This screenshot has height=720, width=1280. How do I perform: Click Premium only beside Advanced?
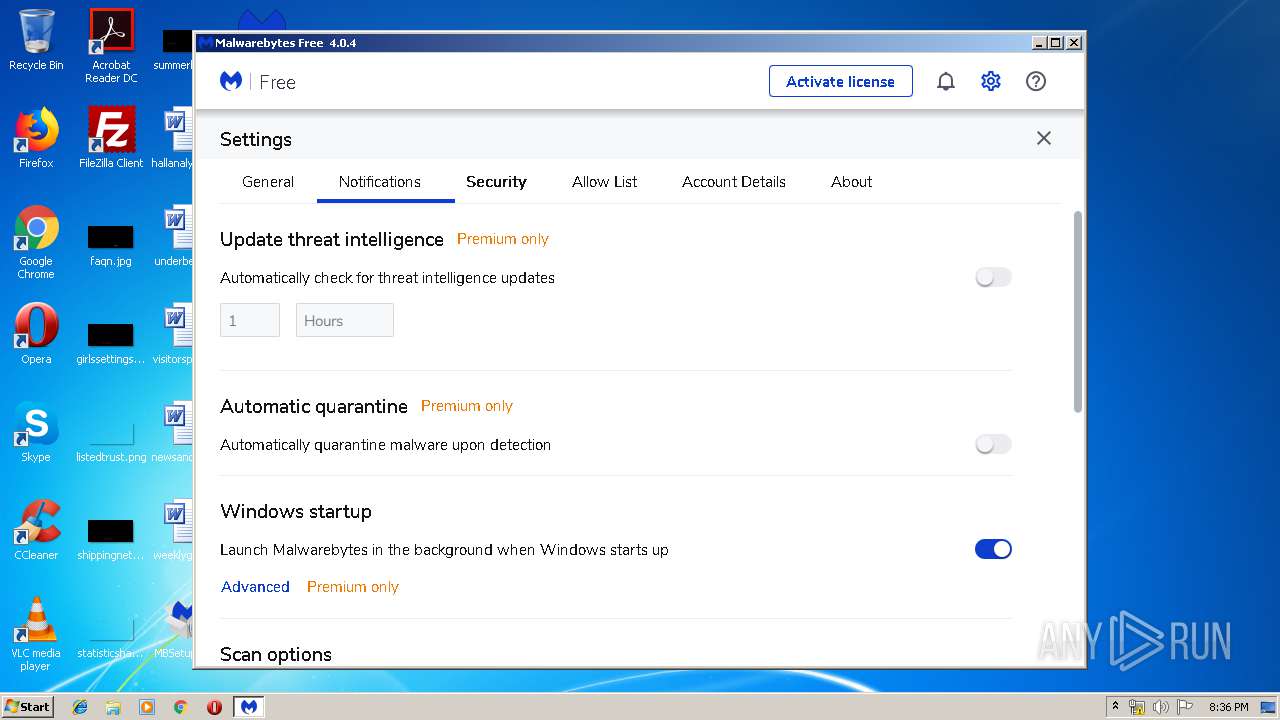click(353, 587)
